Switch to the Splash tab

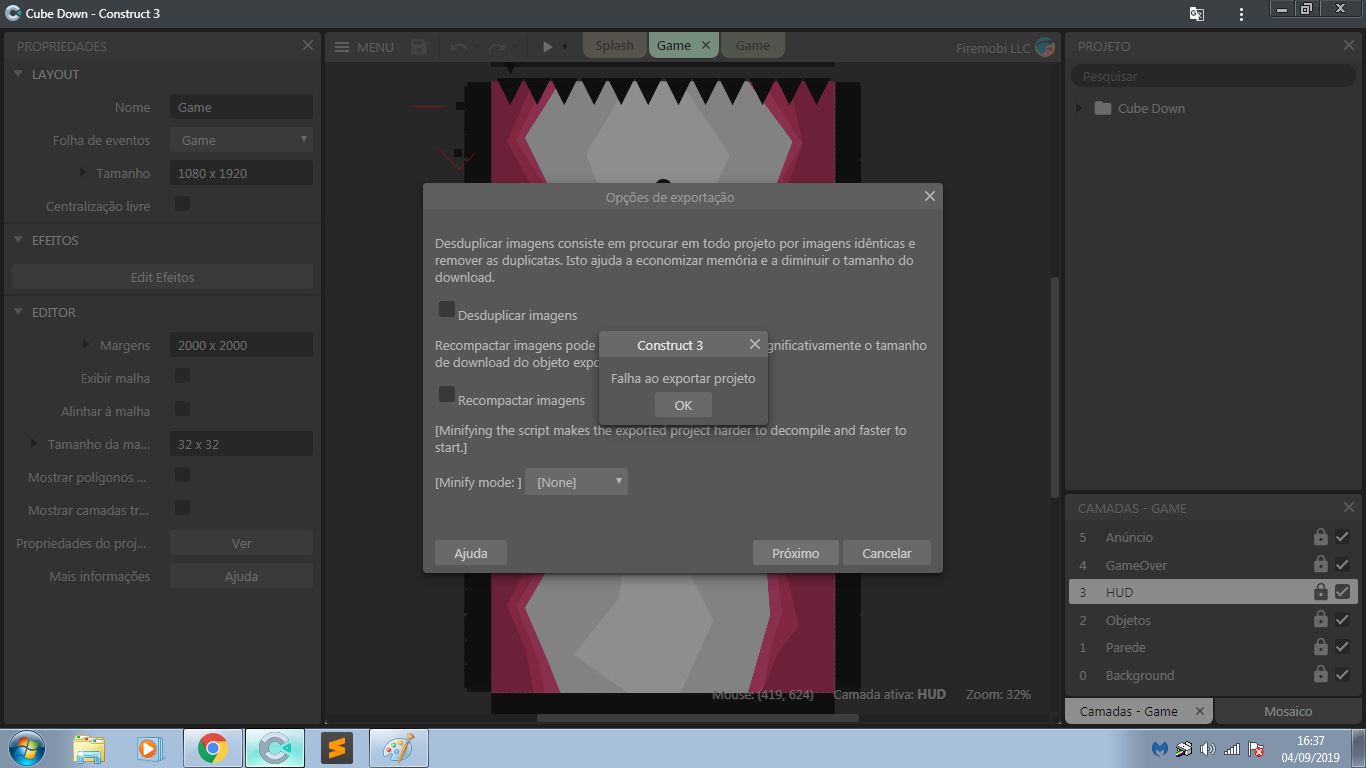coord(615,45)
